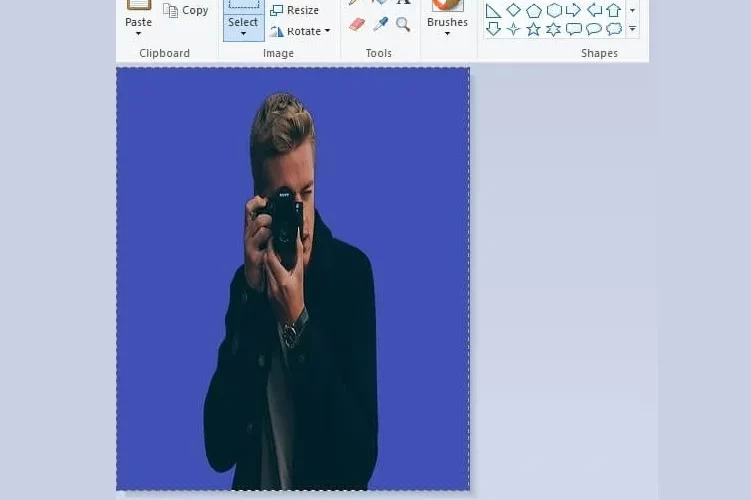The width and height of the screenshot is (751, 500).
Task: Expand the Select options dropdown
Action: click(243, 34)
